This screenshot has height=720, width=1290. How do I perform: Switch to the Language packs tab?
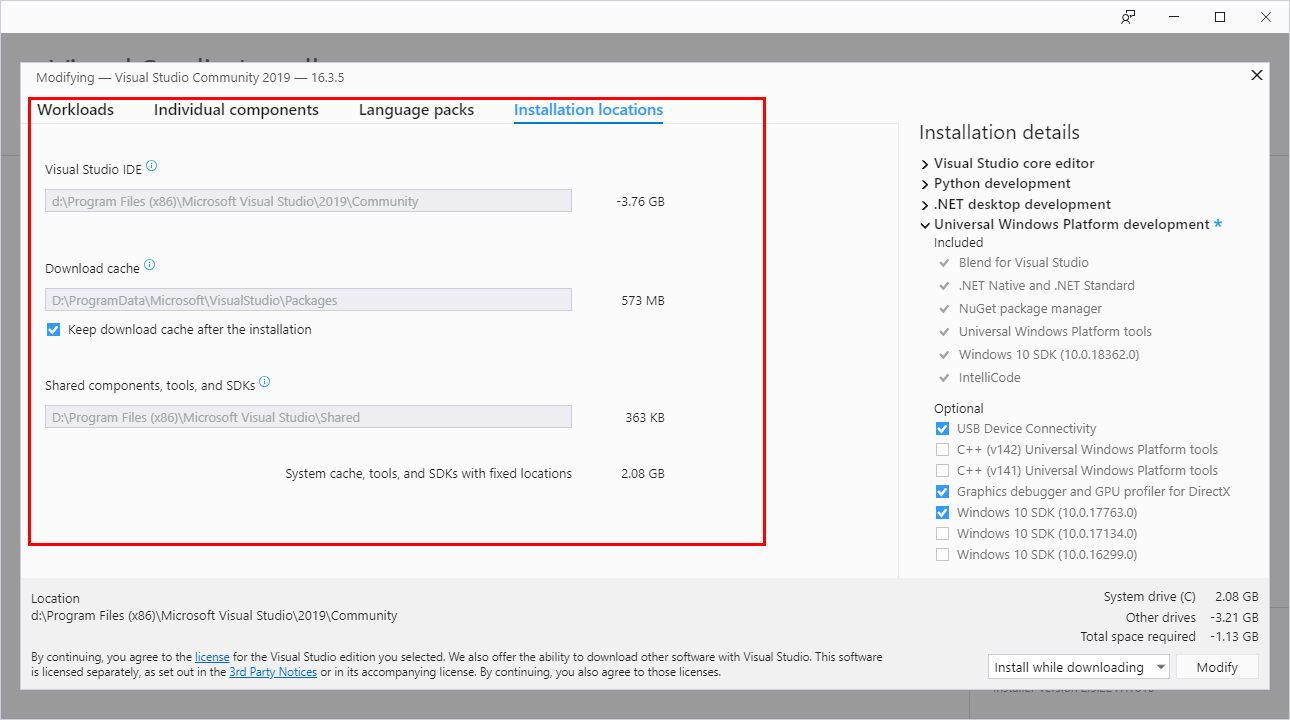416,110
